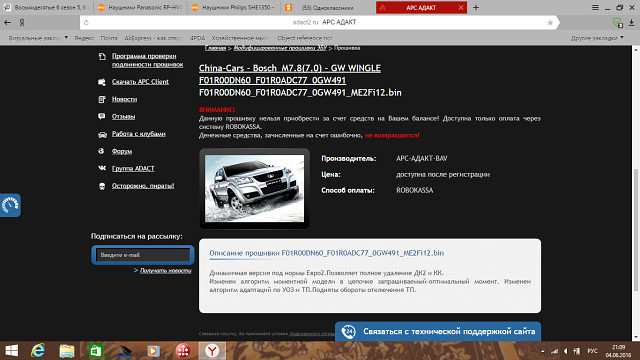This screenshot has height=360, width=640.
Task: Focus the Введите e-mail subscription field
Action: coord(143,255)
